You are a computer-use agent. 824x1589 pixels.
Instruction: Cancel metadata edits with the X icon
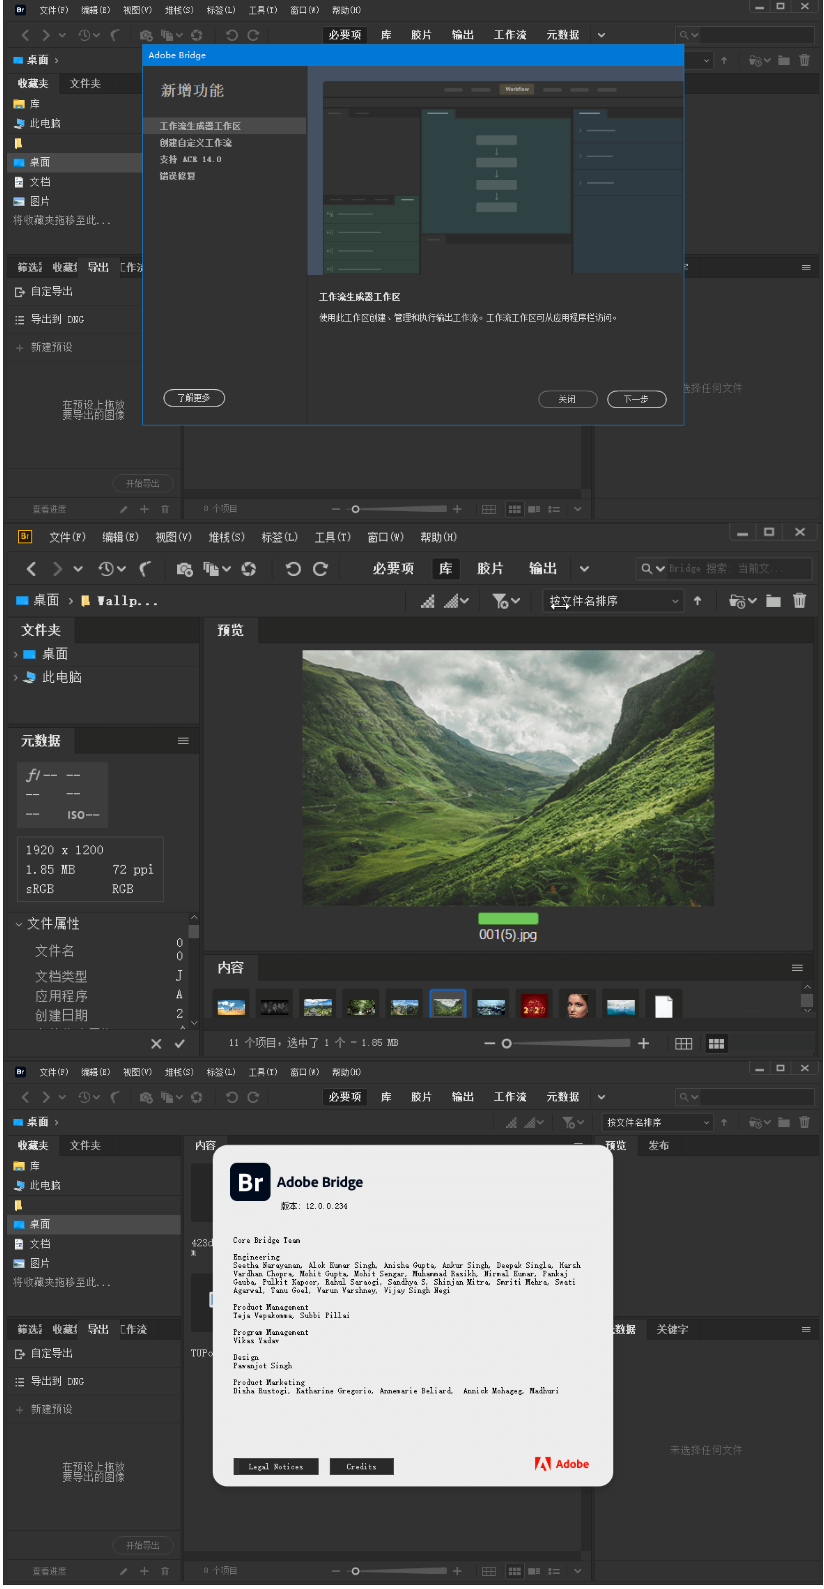pos(156,1044)
